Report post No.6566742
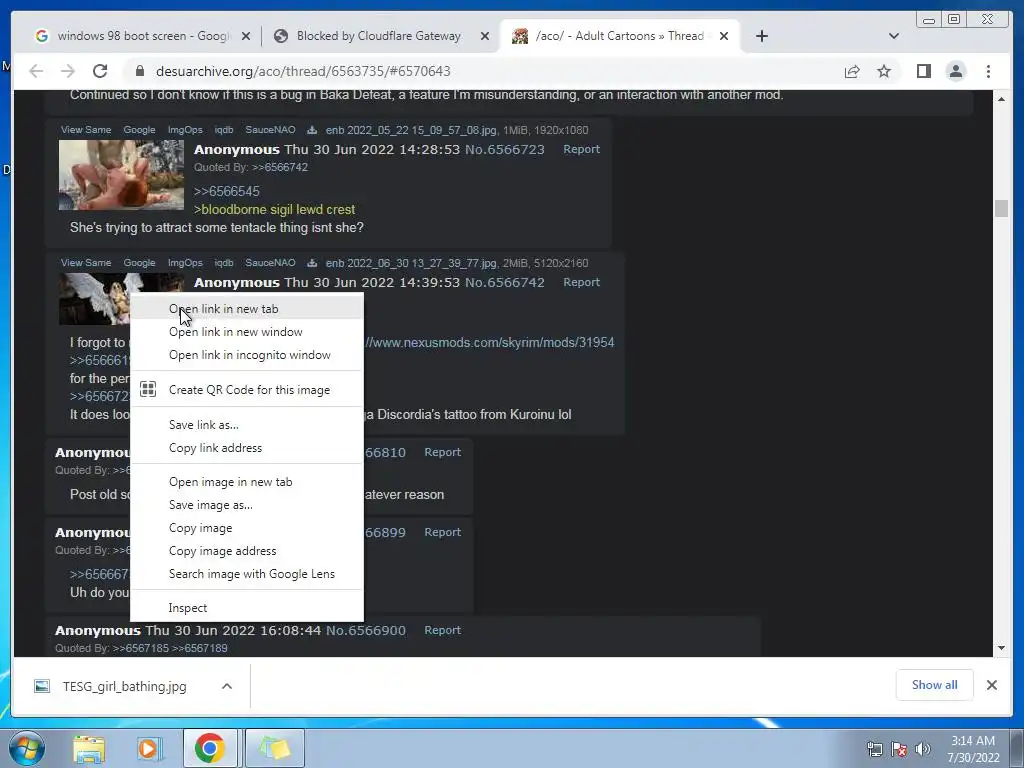1024x768 pixels. coord(581,283)
